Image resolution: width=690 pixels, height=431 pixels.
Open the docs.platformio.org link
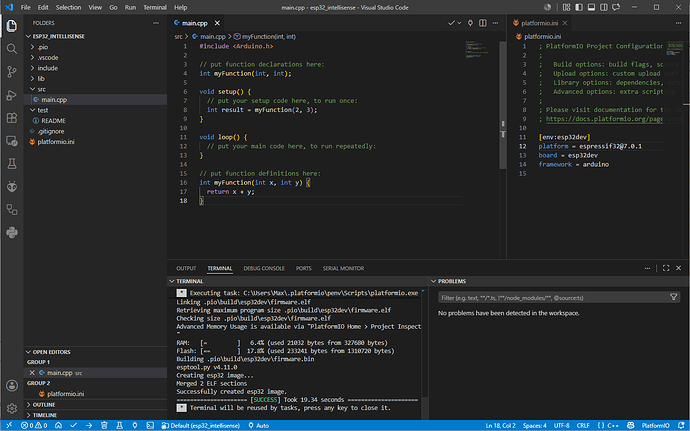tap(604, 119)
